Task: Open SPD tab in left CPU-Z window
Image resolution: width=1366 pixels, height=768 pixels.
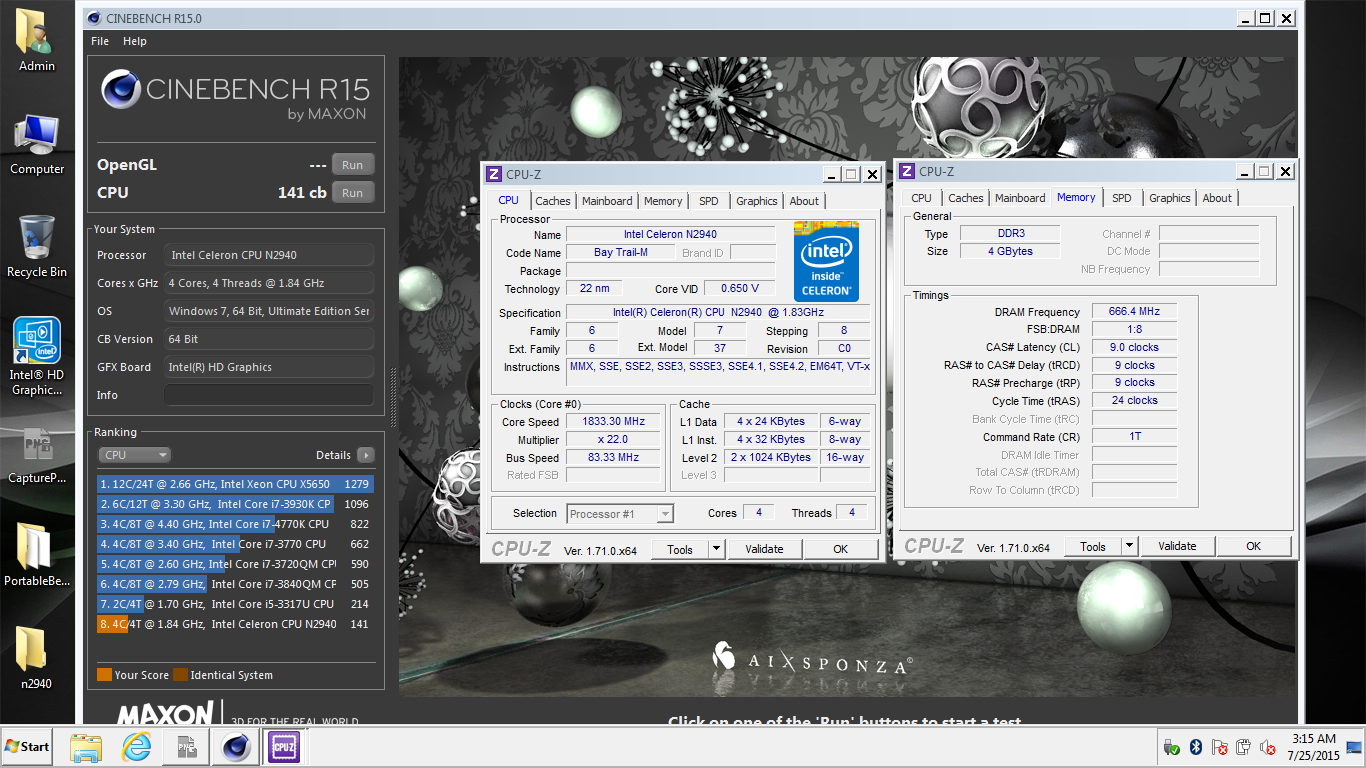Action: tap(709, 201)
